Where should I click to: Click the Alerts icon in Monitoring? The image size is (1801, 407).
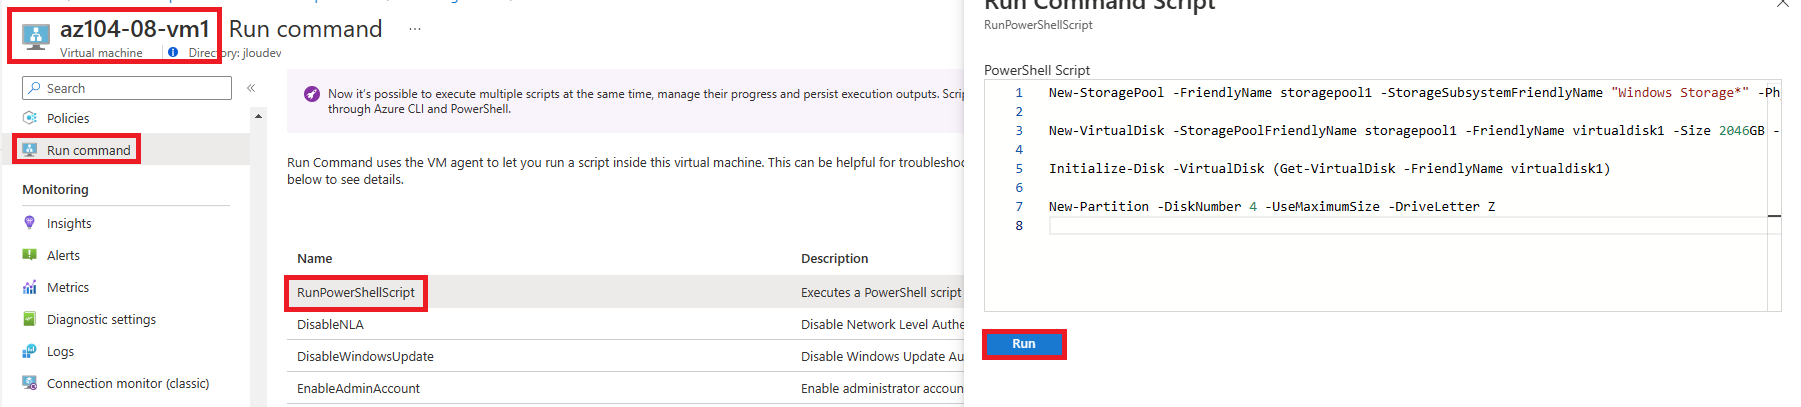[30, 255]
